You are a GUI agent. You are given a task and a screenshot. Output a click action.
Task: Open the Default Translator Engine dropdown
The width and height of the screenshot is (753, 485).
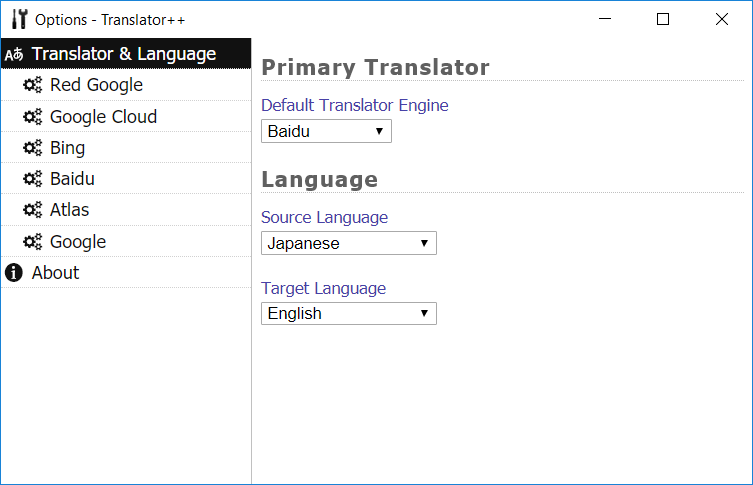click(326, 131)
